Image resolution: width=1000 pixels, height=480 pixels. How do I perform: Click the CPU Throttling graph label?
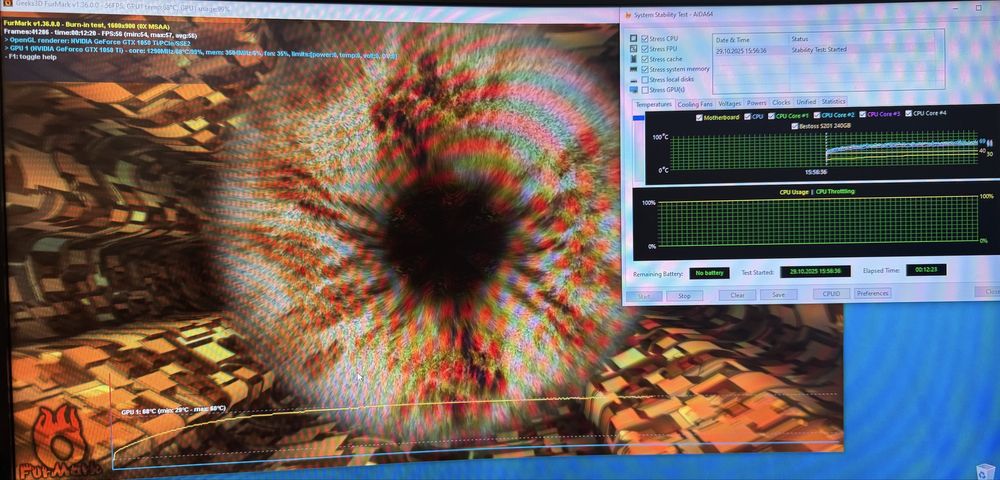pyautogui.click(x=835, y=191)
